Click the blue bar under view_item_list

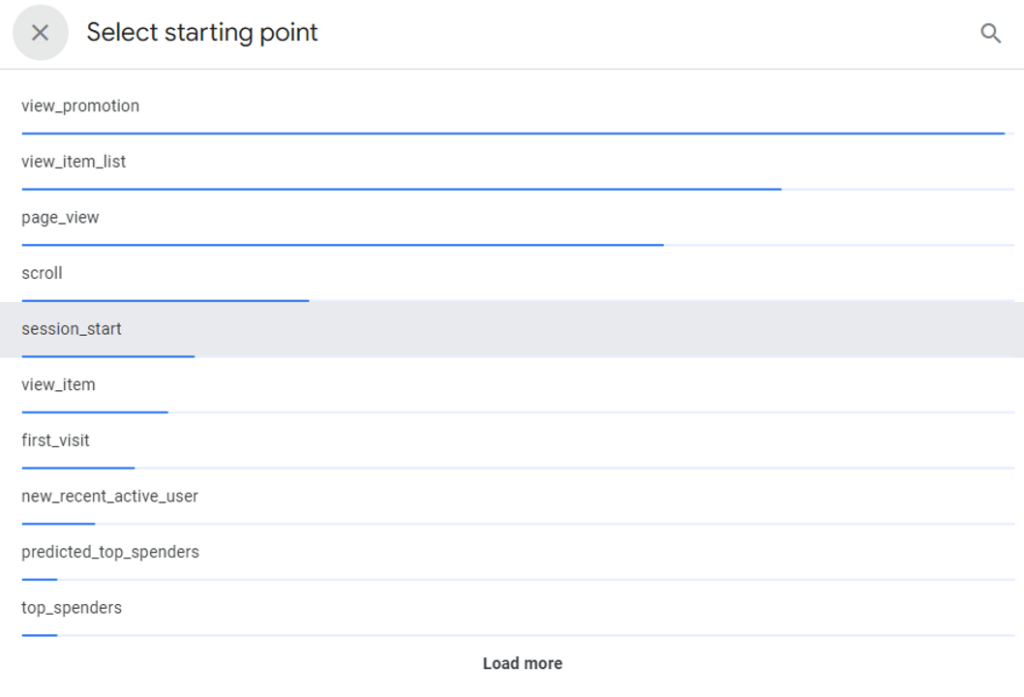(x=400, y=188)
